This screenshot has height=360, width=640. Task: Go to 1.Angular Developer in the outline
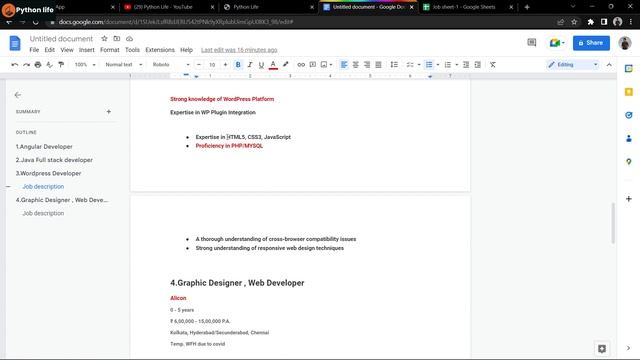(x=44, y=147)
